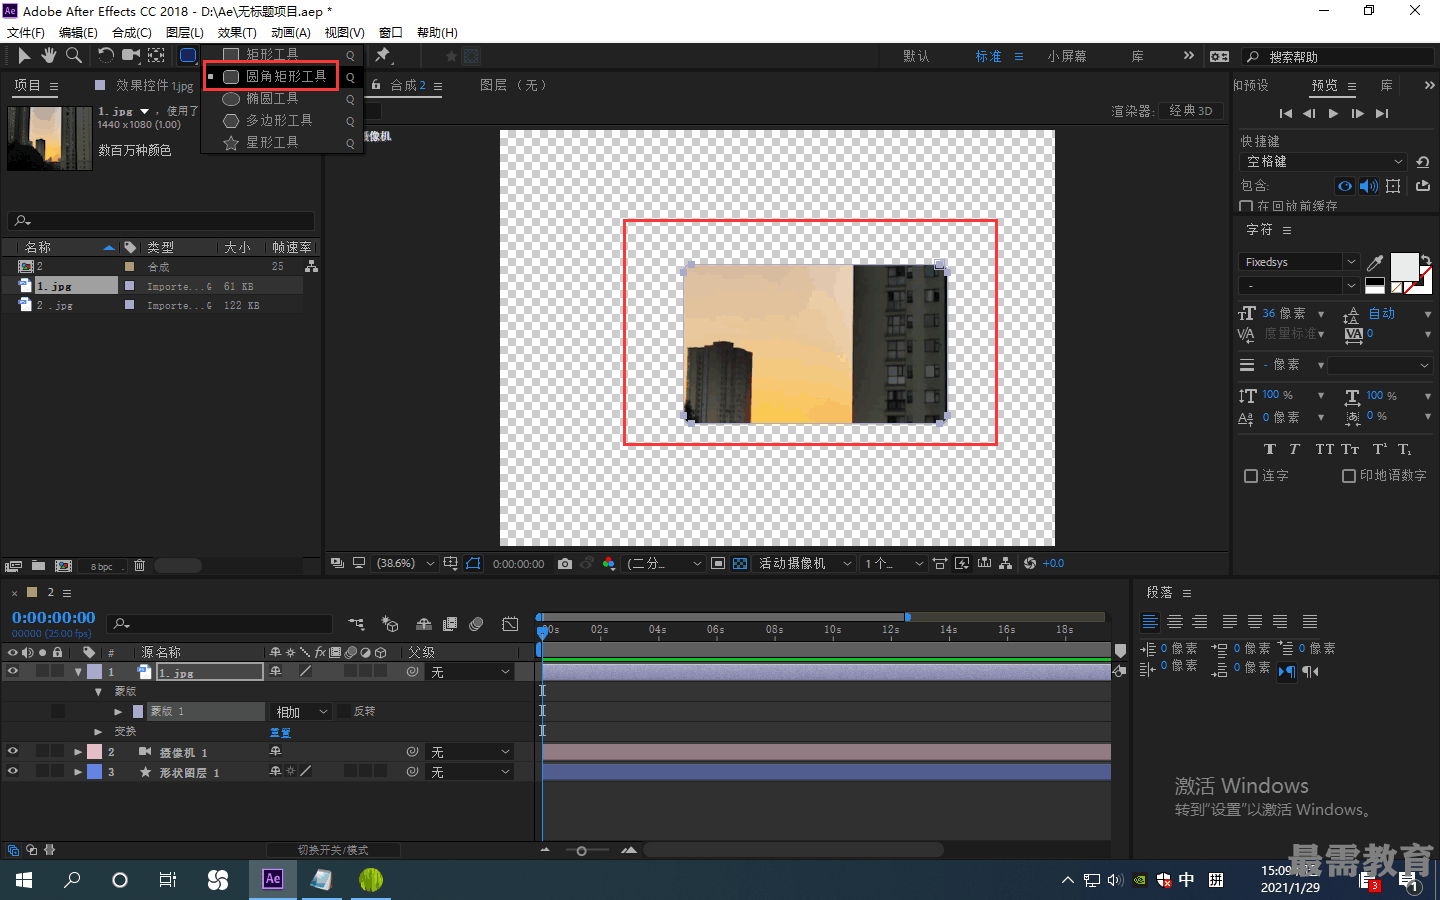Create new folder in project panel
Screen dimensions: 1440x900
click(x=38, y=566)
